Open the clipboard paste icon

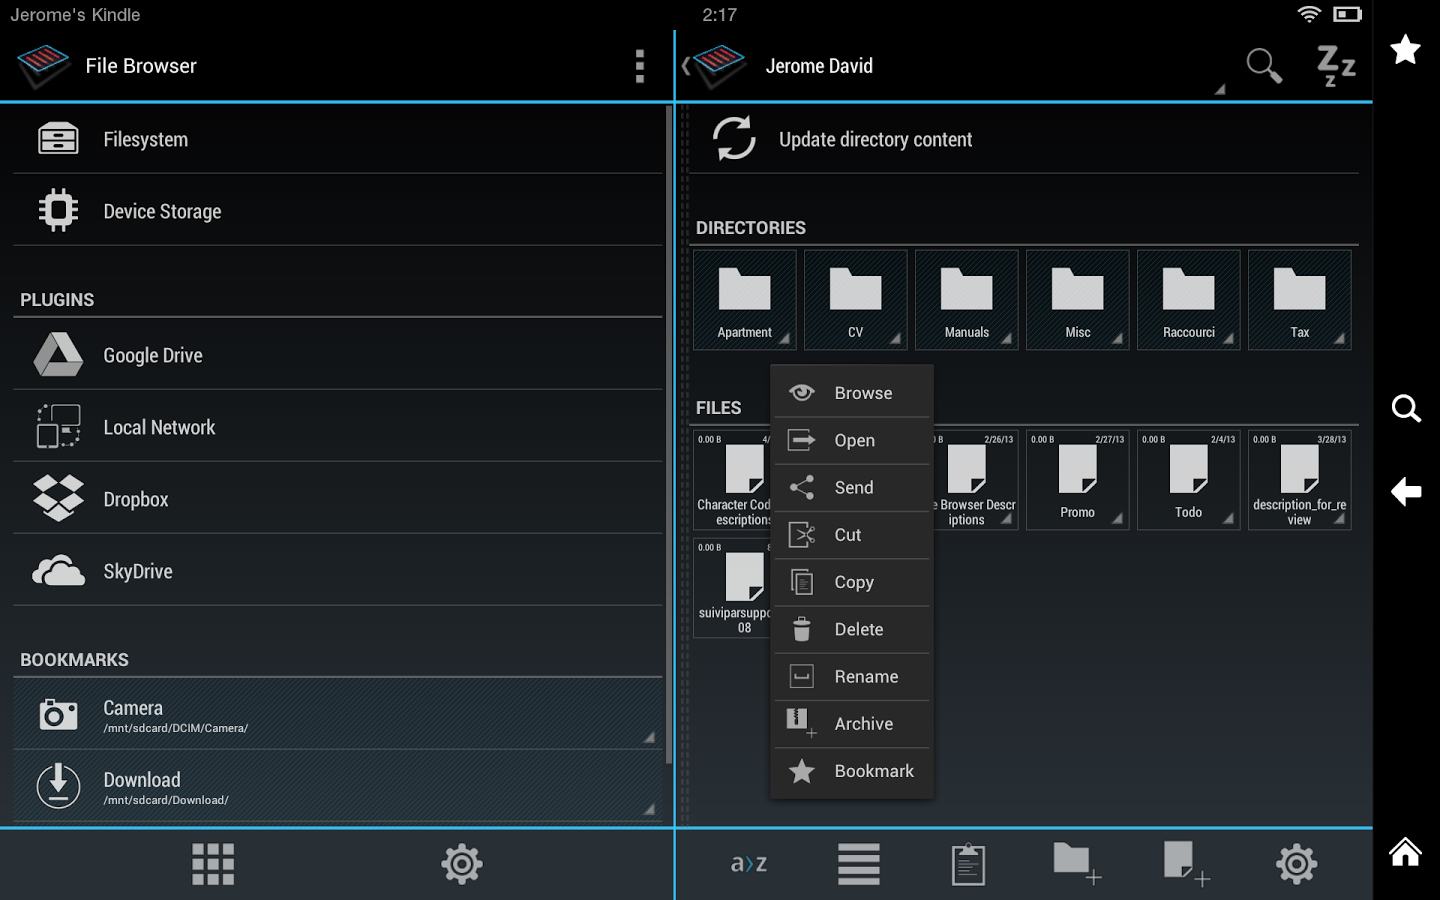tap(968, 864)
